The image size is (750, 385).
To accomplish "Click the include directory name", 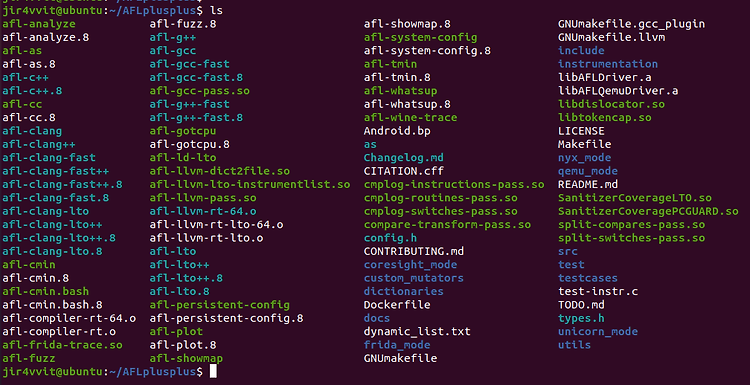I will pos(581,51).
